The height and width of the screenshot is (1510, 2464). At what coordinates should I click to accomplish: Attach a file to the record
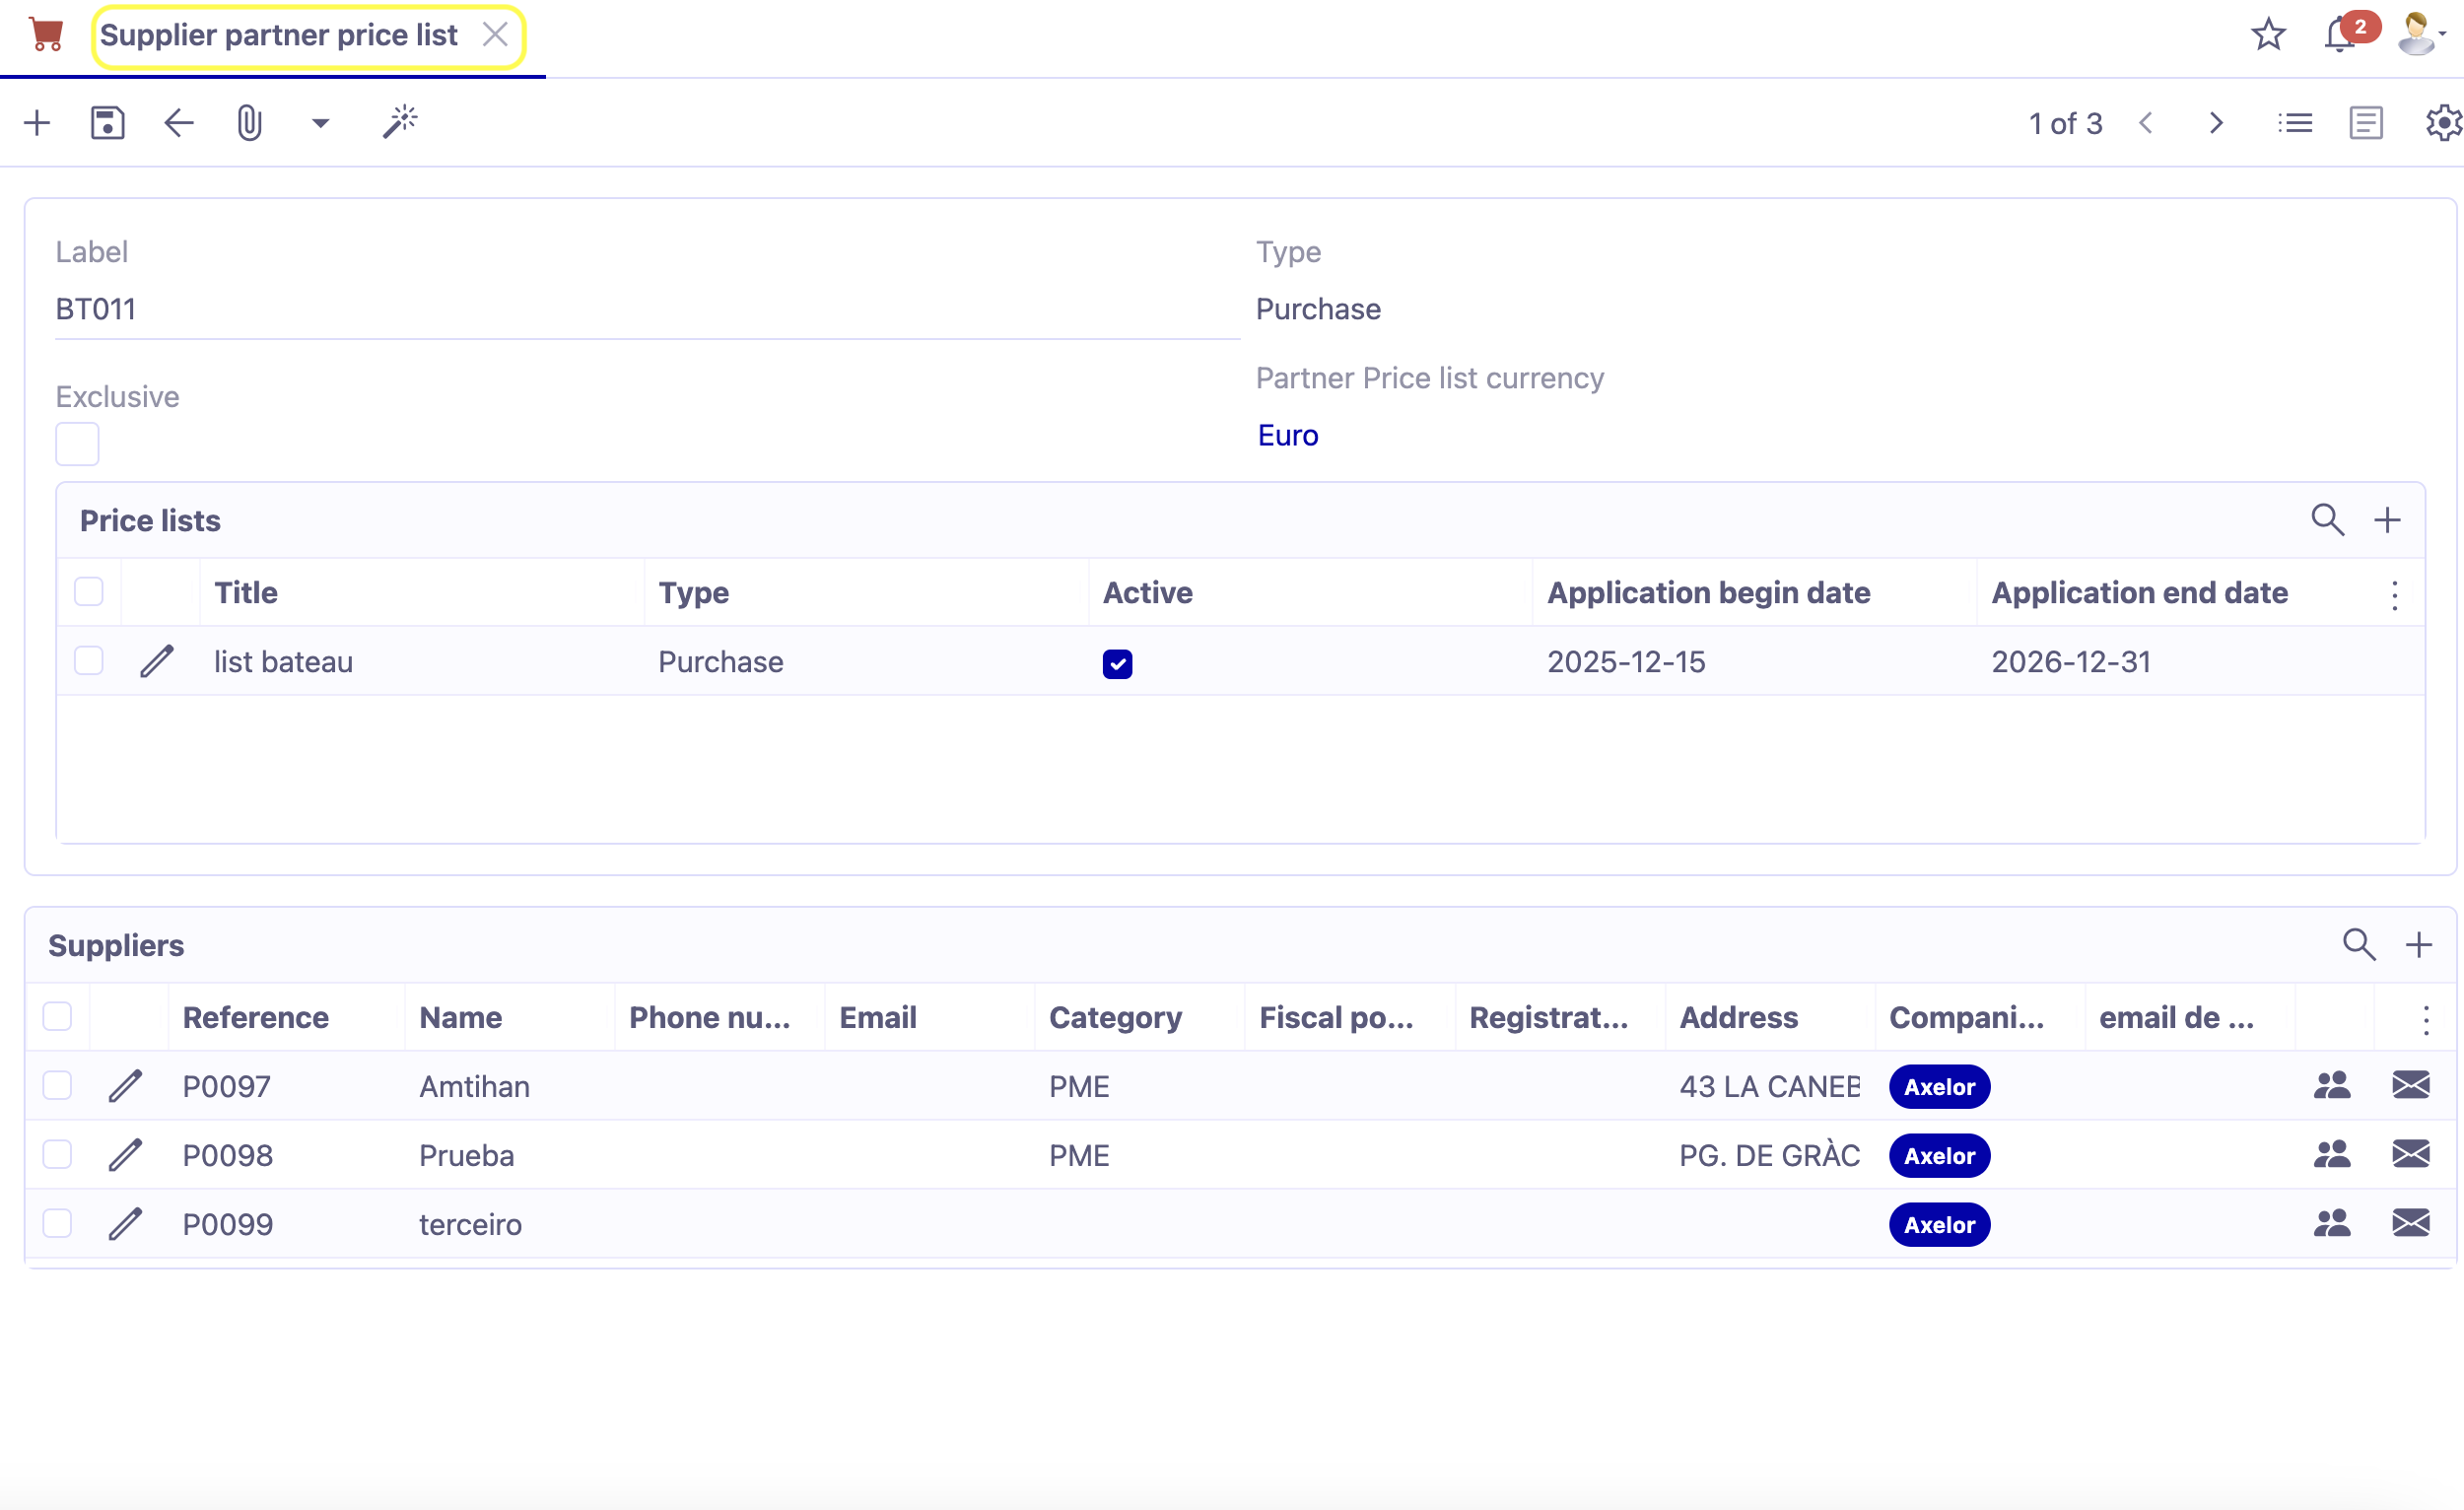(x=248, y=122)
